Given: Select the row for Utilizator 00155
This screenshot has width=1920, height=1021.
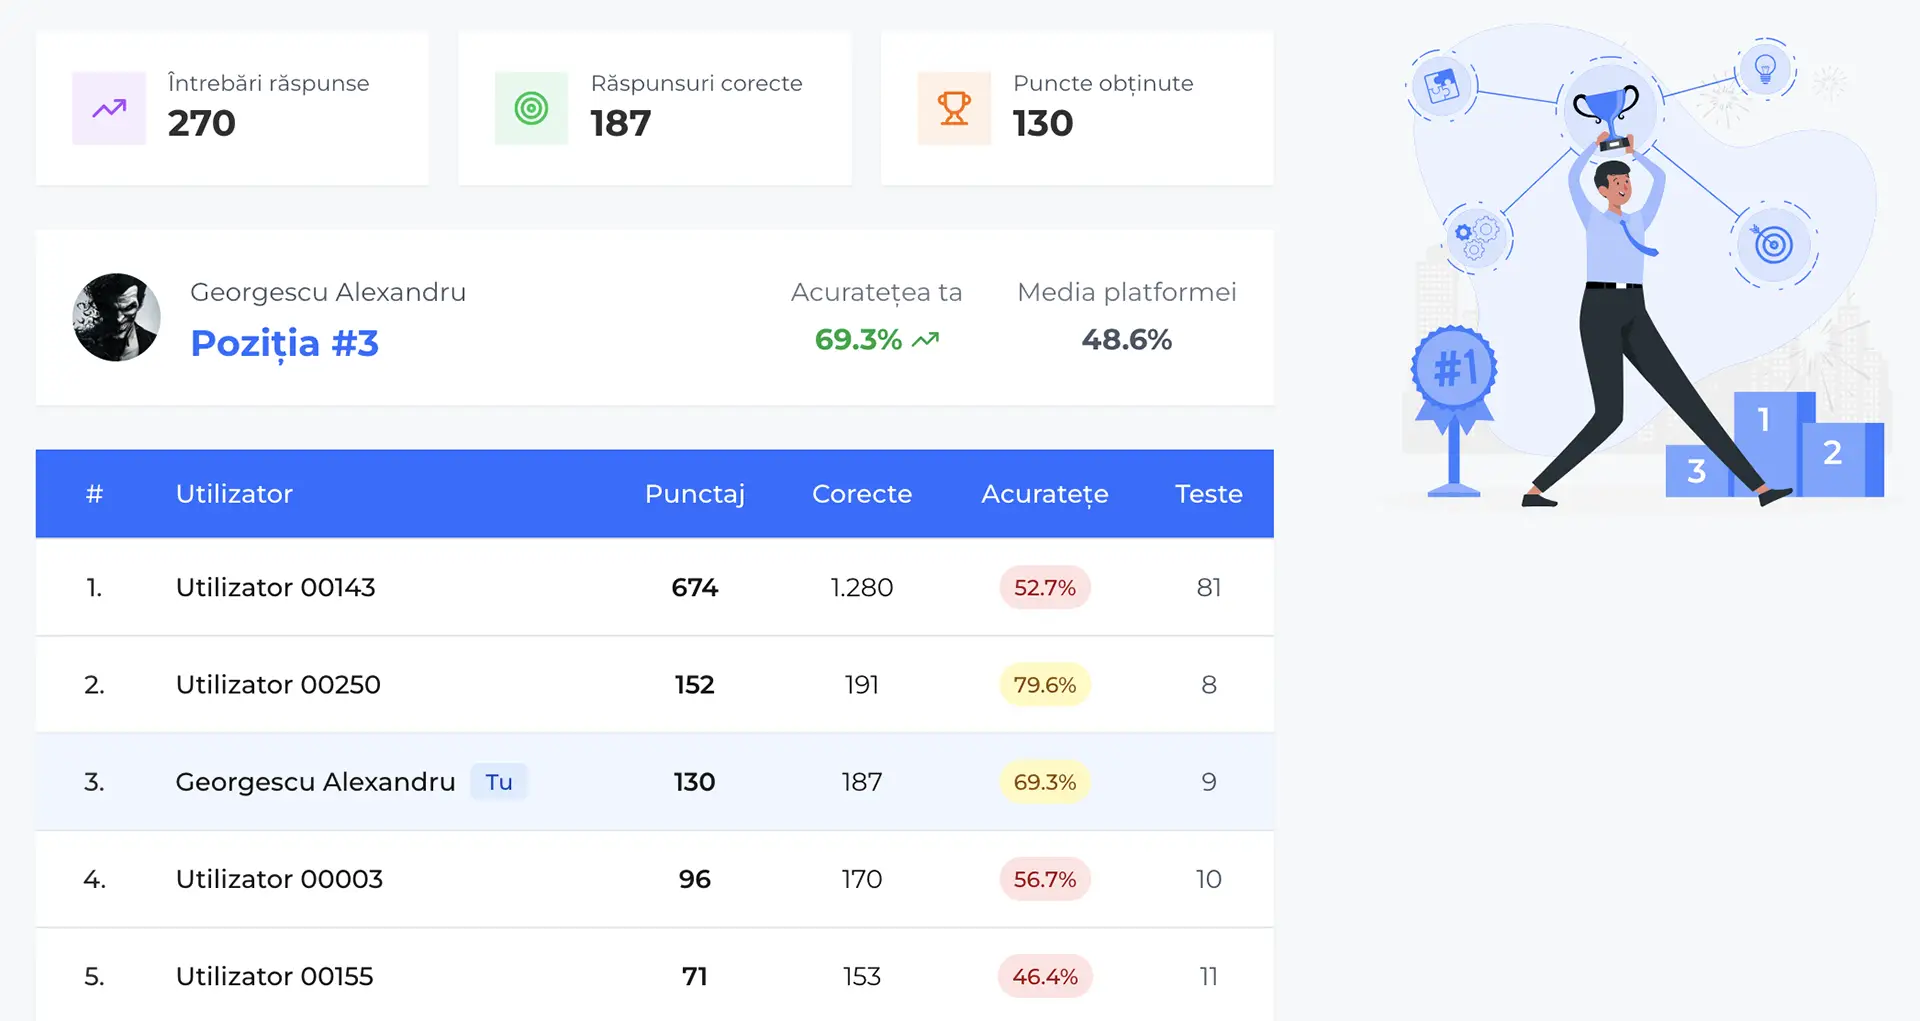Looking at the screenshot, I should [655, 976].
